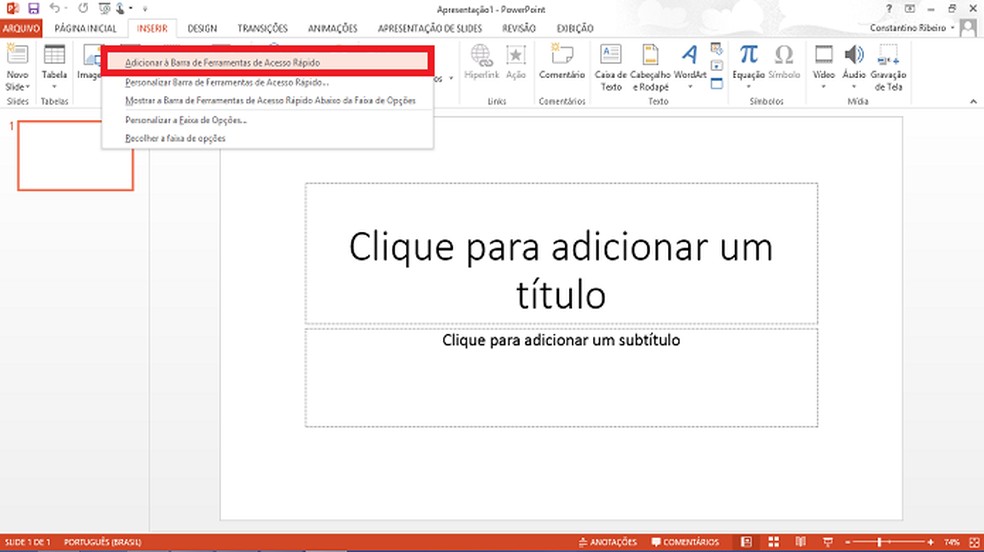The width and height of the screenshot is (984, 552).
Task: Start Gravação de Tela
Action: (x=888, y=67)
